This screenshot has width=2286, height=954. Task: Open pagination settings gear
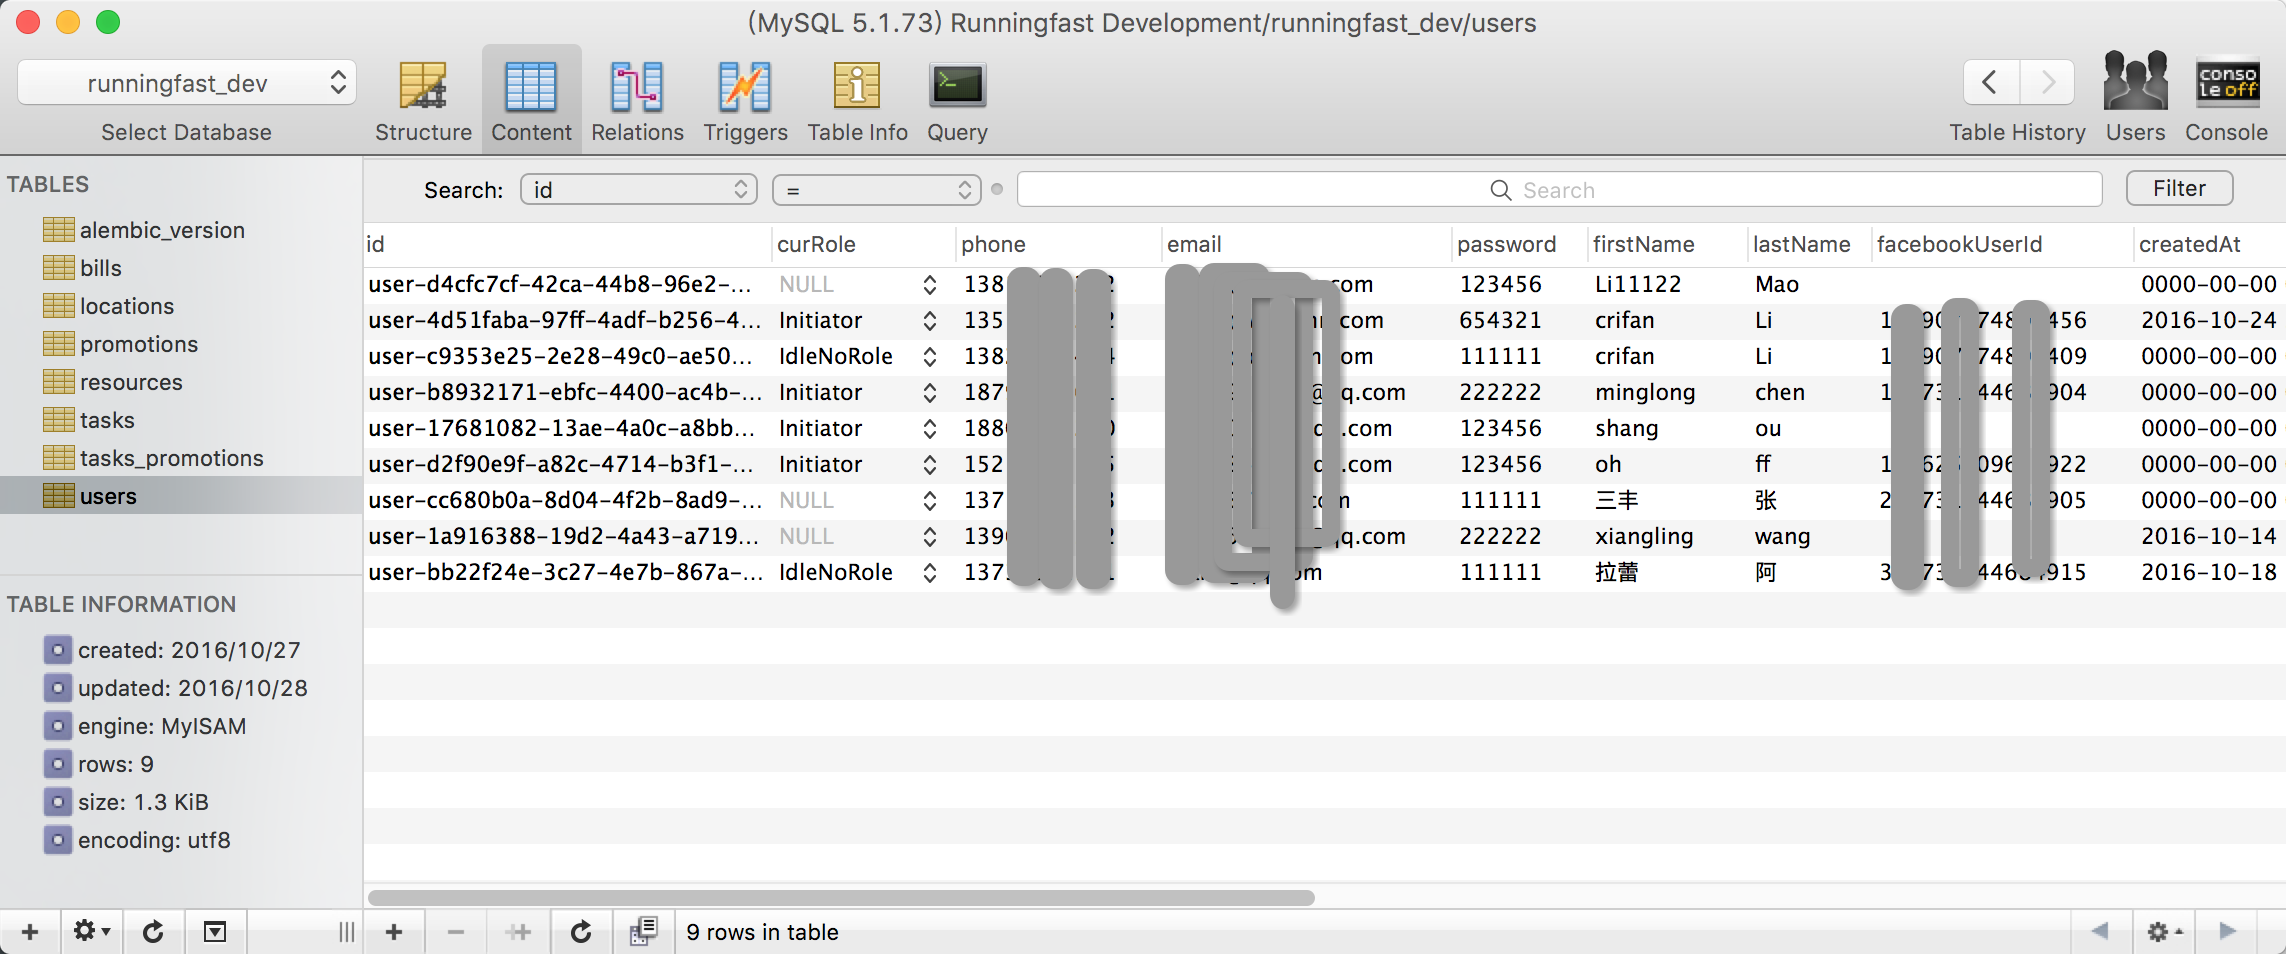(2164, 932)
